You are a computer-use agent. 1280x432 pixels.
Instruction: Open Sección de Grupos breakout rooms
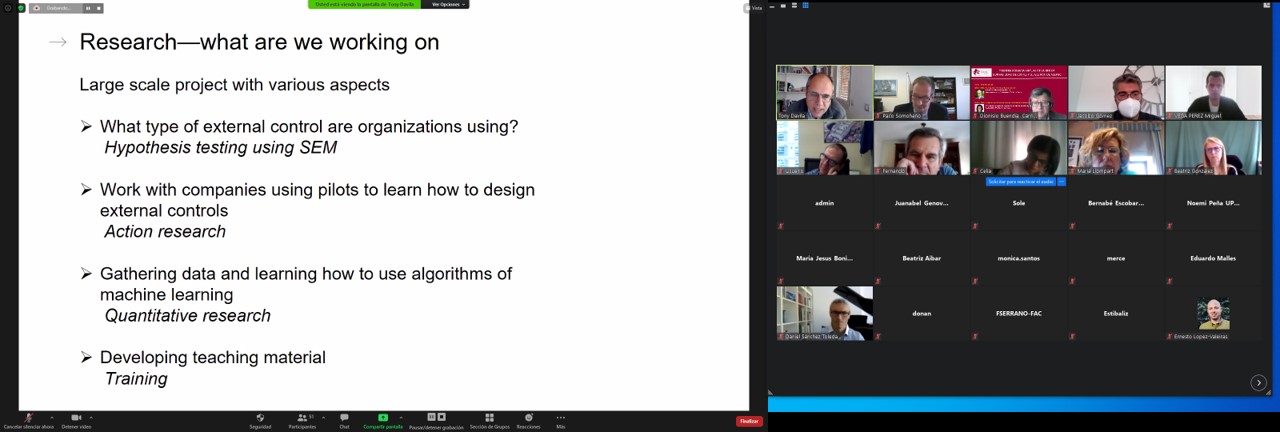coord(489,418)
